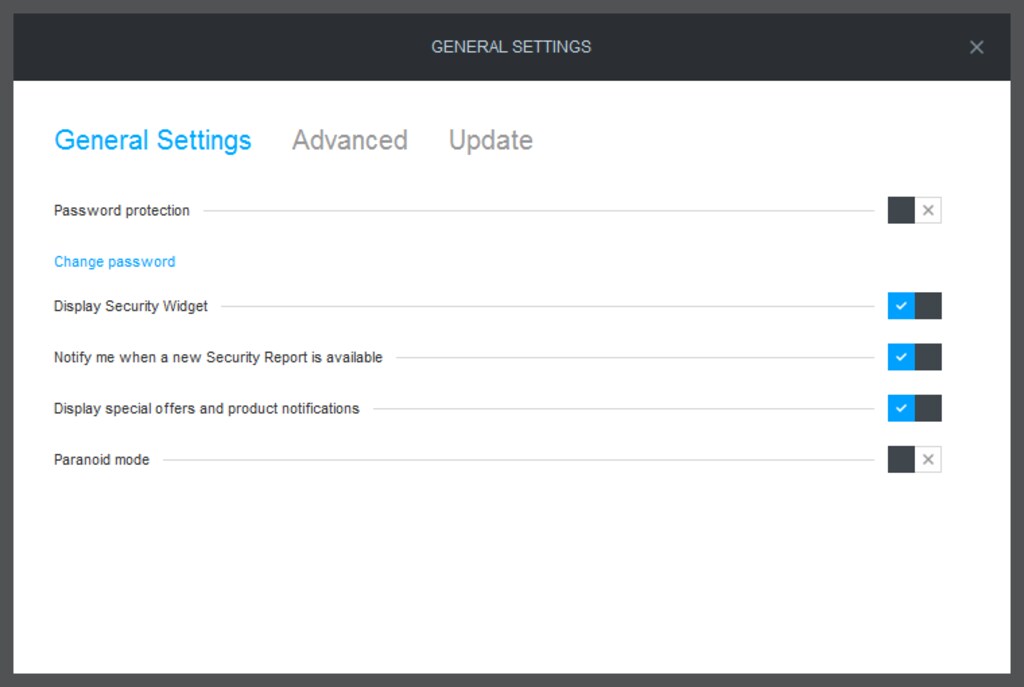
Task: Enable the Password protection switch
Action: (x=914, y=210)
